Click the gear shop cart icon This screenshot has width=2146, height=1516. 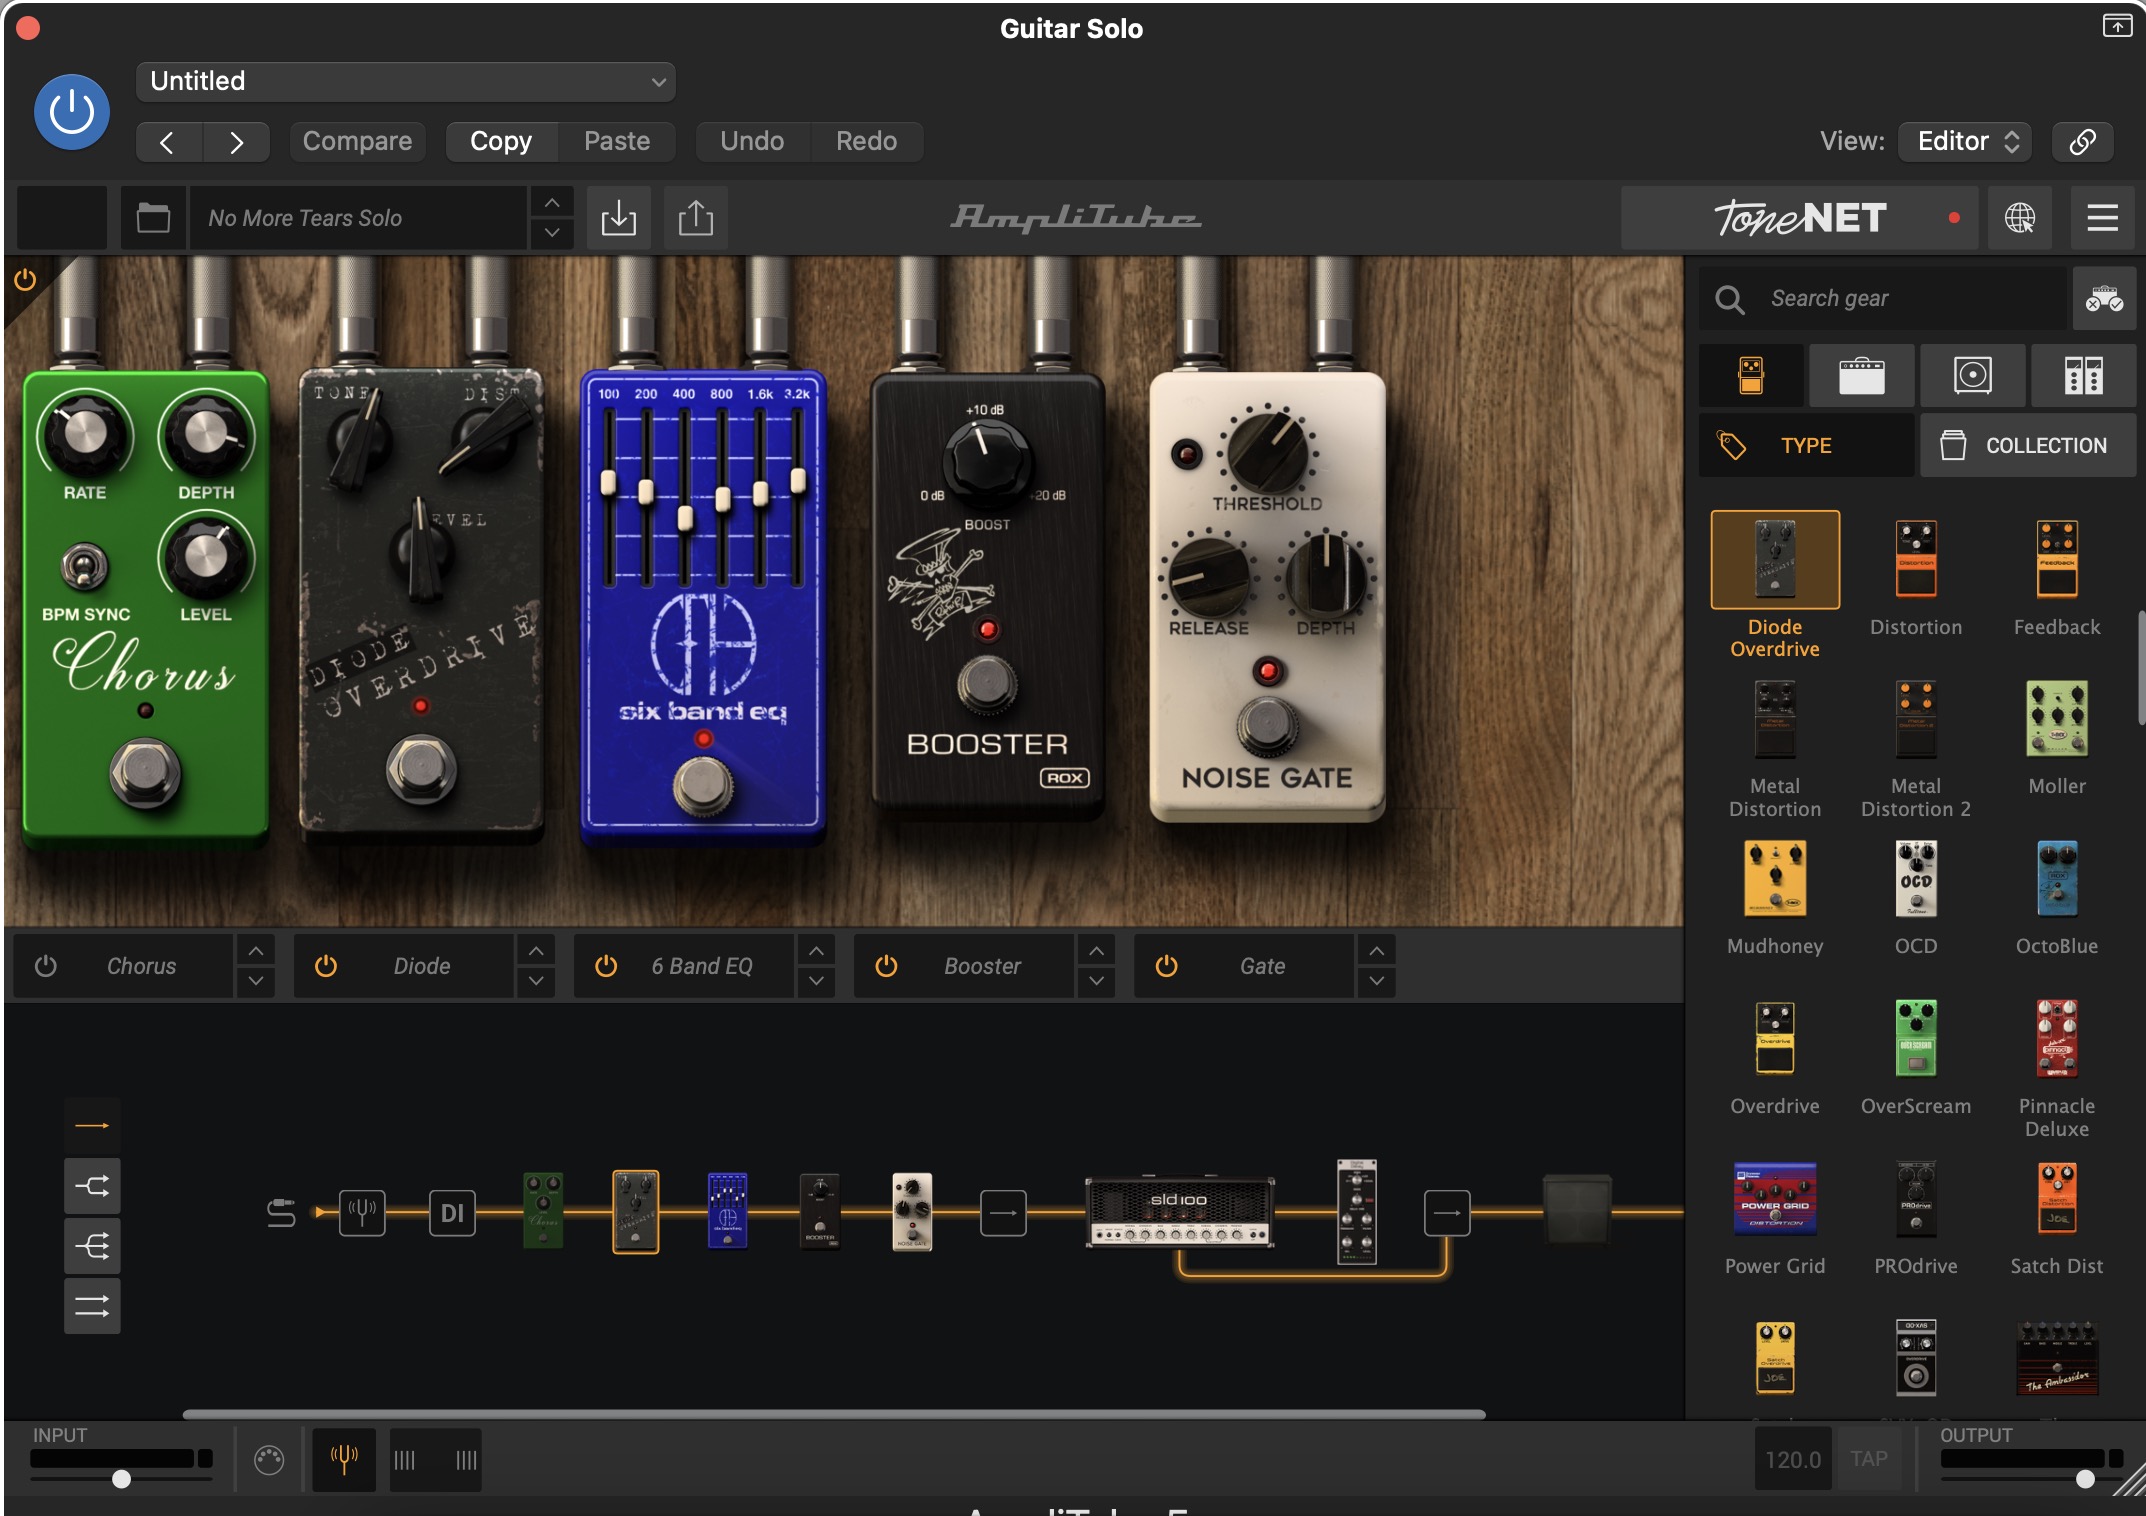[2104, 298]
